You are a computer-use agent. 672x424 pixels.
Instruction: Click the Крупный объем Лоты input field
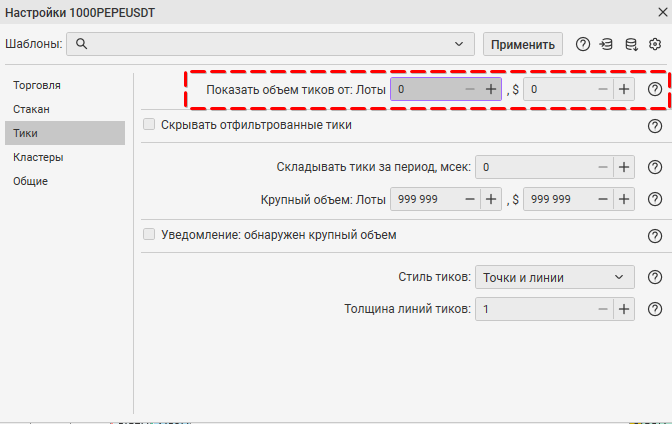pos(425,199)
